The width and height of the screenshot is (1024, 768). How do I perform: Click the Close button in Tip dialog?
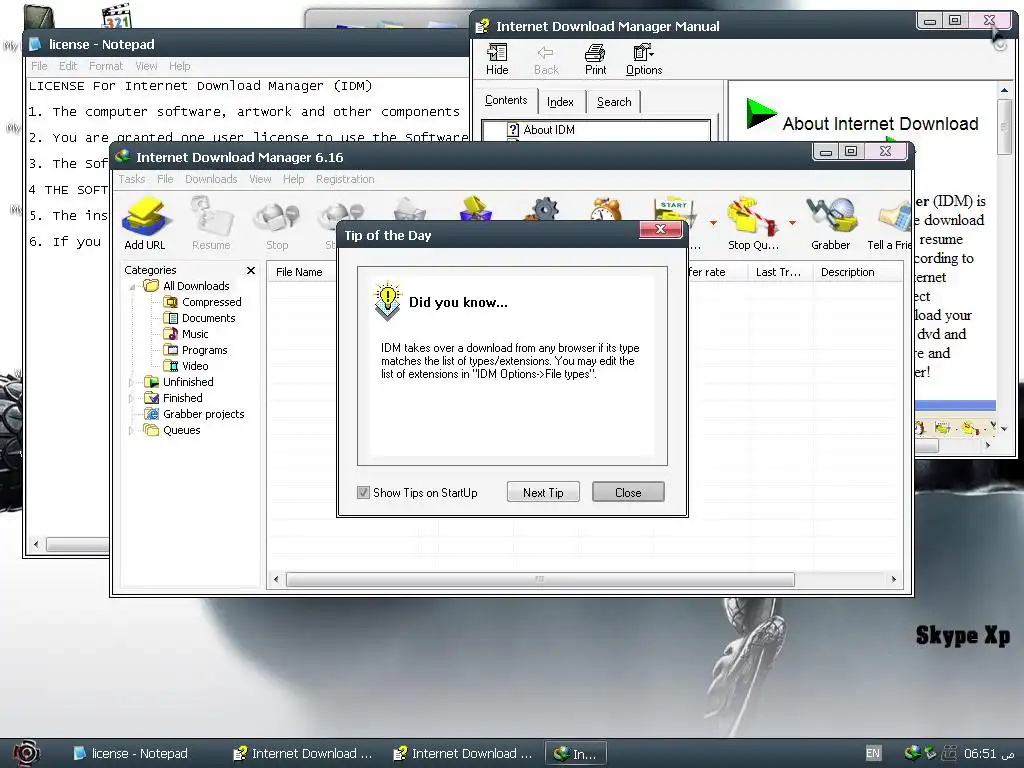[628, 492]
